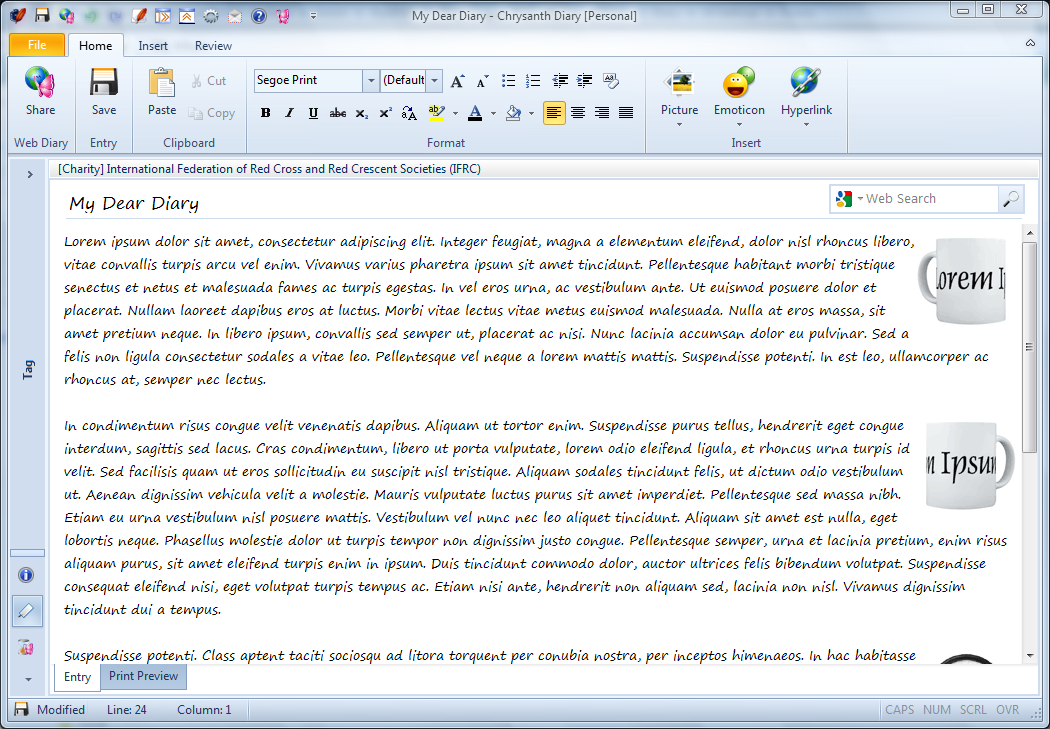Open the font color picker arrow

click(x=493, y=113)
